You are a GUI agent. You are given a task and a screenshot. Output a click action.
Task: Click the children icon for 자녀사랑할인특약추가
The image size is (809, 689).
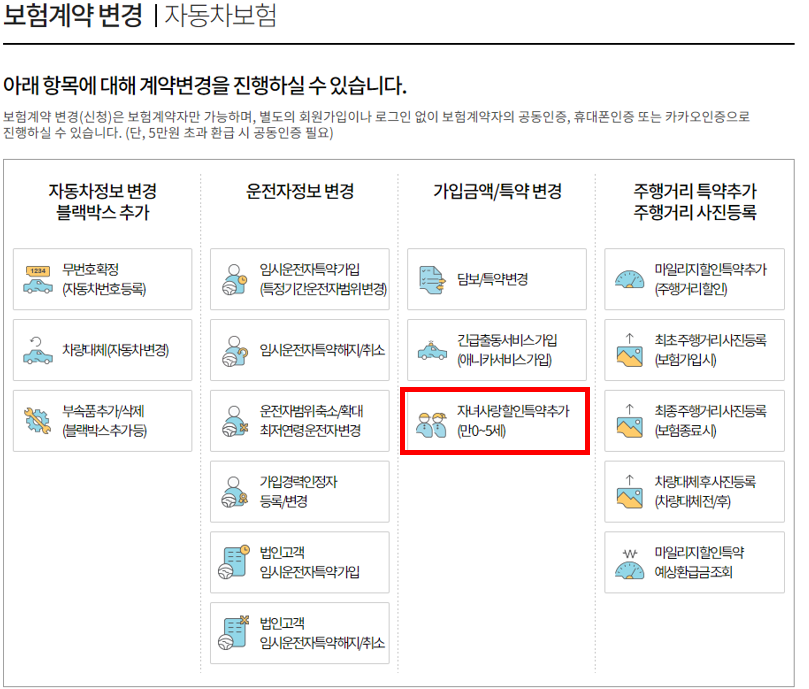click(431, 425)
